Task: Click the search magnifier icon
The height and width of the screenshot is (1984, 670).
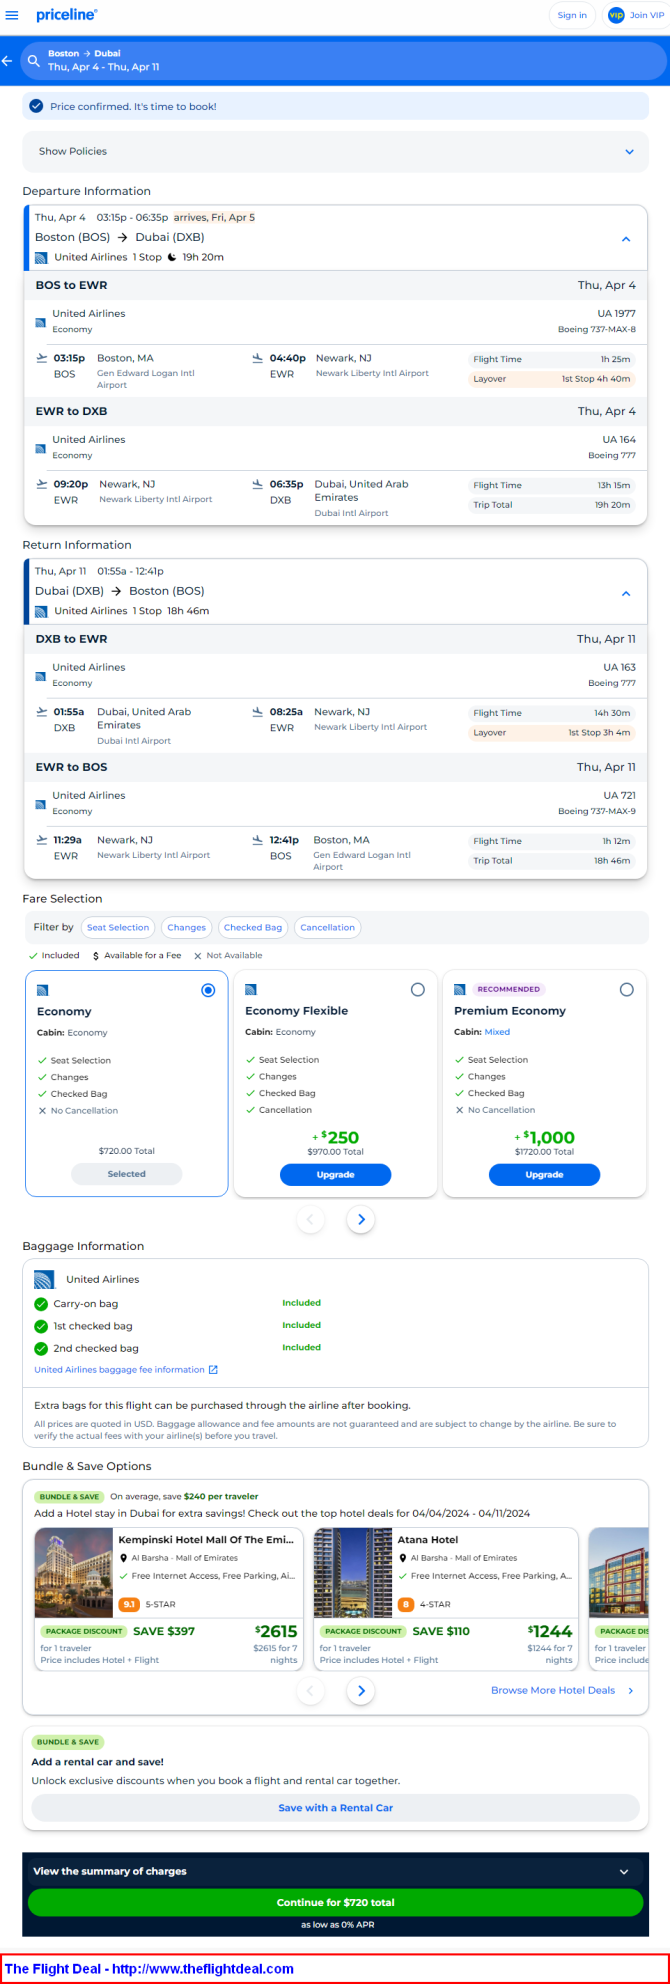Action: (x=34, y=61)
